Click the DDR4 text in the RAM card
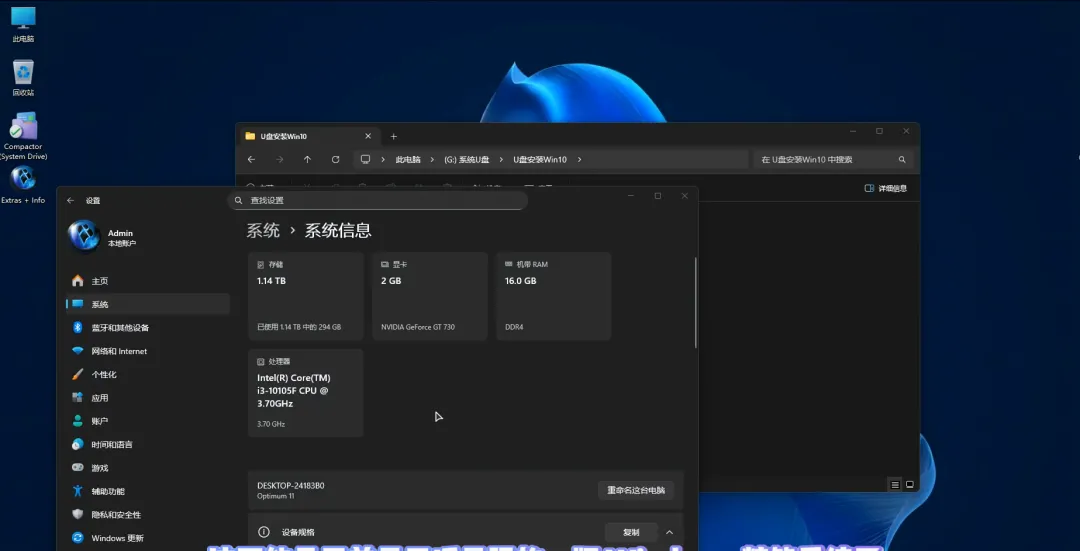This screenshot has height=551, width=1080. pos(514,327)
